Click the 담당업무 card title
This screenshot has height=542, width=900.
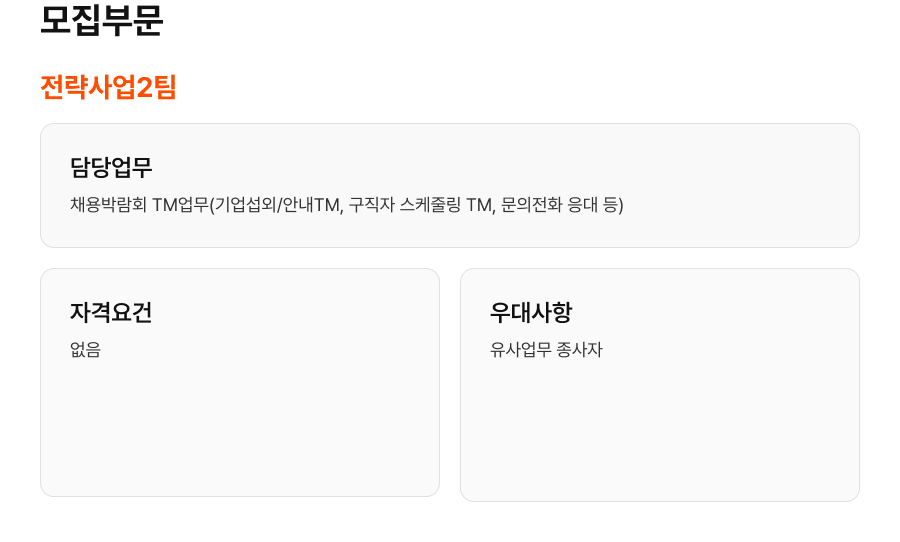[x=111, y=167]
